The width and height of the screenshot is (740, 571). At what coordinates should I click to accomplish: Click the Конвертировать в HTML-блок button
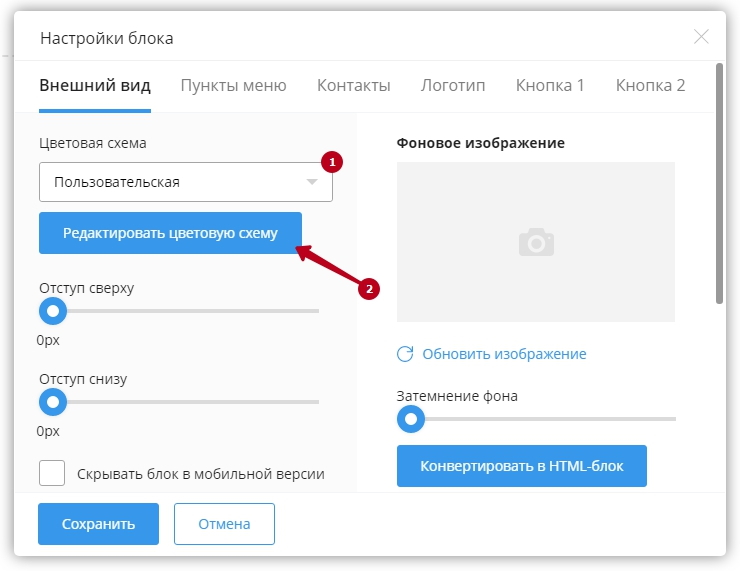coord(522,466)
